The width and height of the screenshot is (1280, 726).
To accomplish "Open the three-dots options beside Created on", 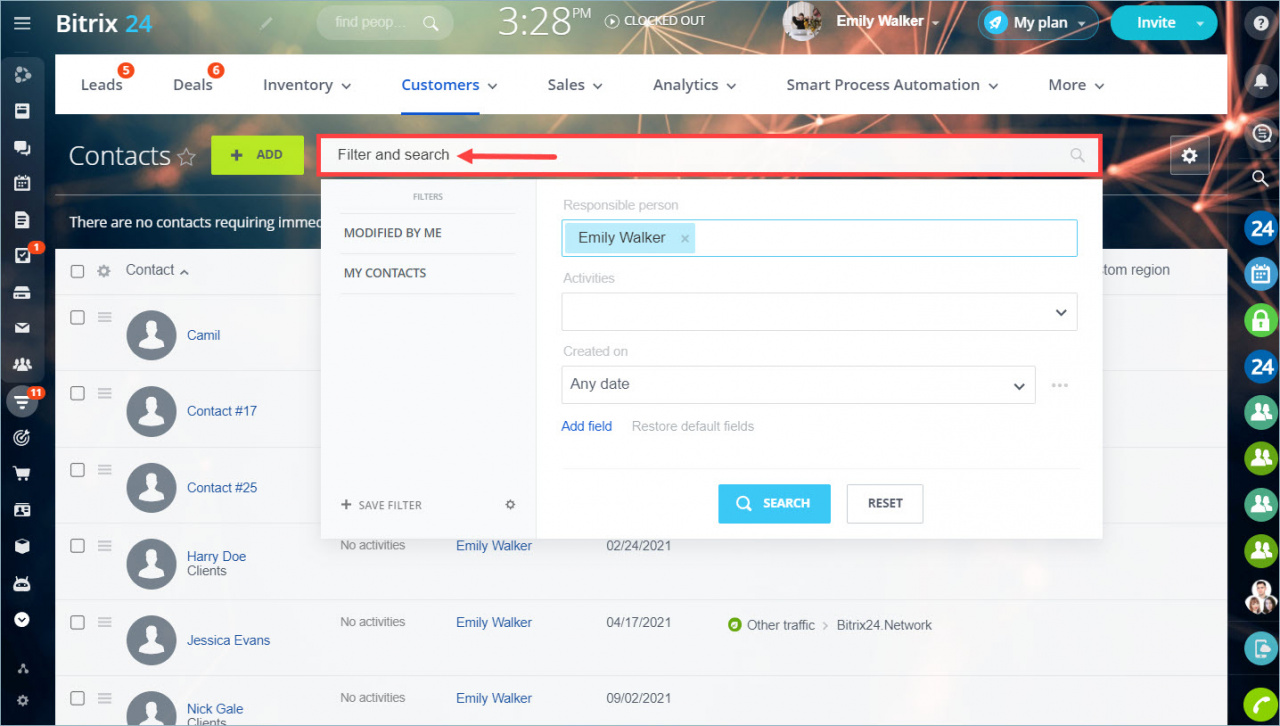I will [x=1060, y=385].
